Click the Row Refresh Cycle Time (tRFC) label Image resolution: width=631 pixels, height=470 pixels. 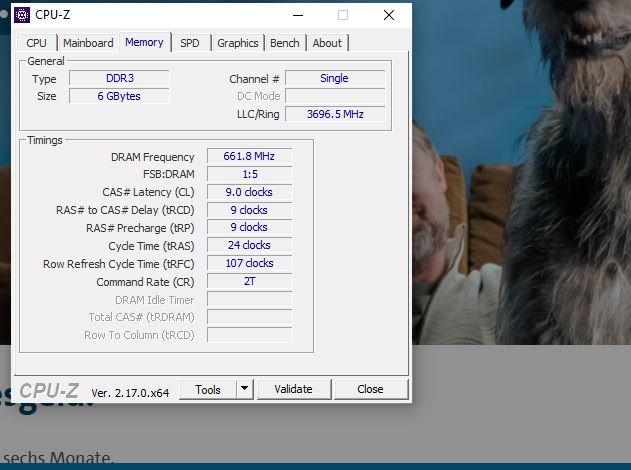click(119, 264)
